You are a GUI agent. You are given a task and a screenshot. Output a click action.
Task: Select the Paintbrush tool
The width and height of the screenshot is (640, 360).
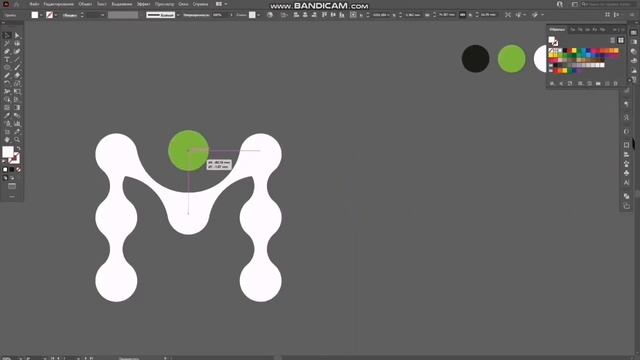[x=17, y=67]
